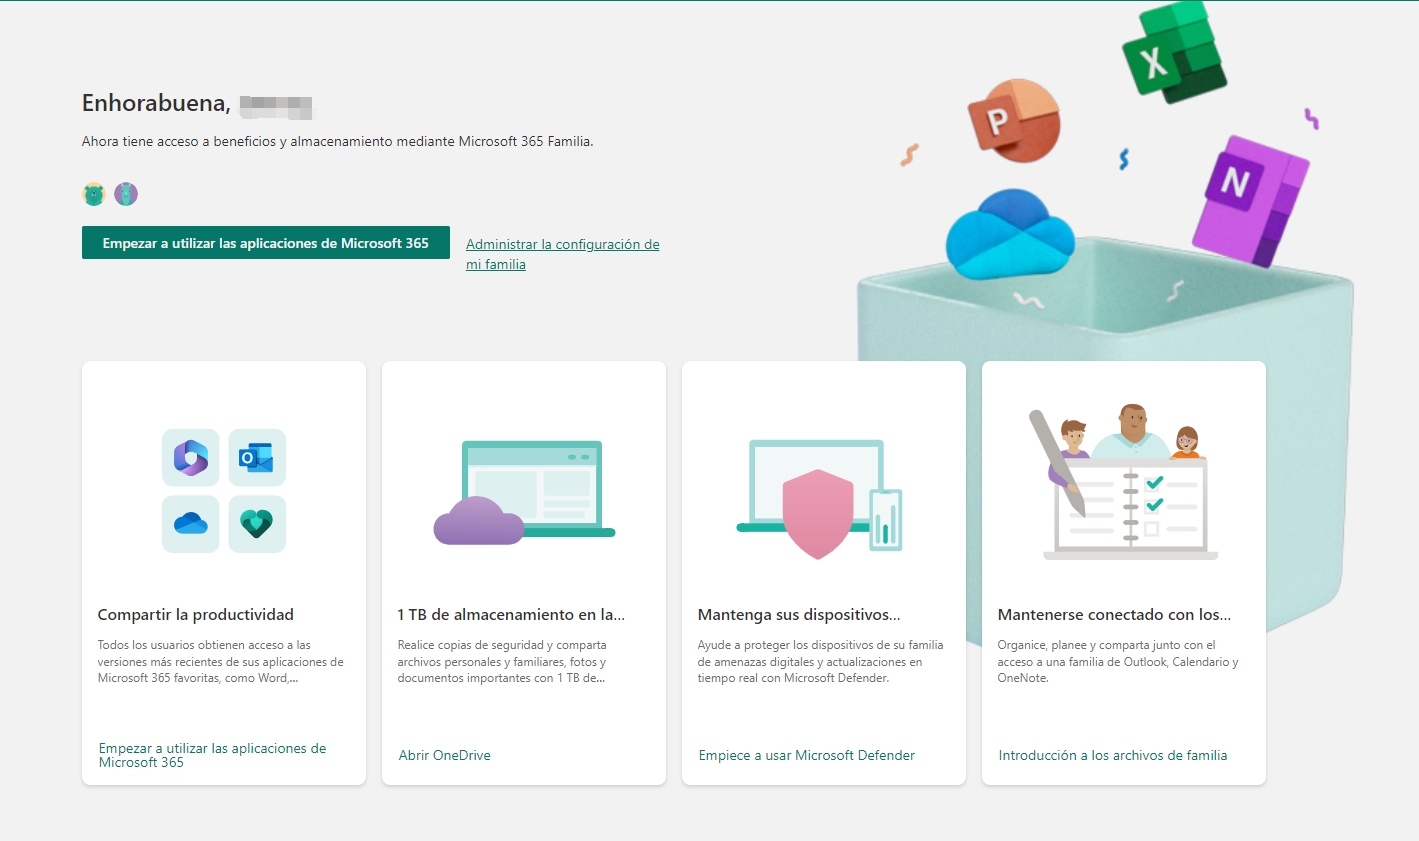Click the OneDrive cloud icon in the illustration

tap(1010, 236)
